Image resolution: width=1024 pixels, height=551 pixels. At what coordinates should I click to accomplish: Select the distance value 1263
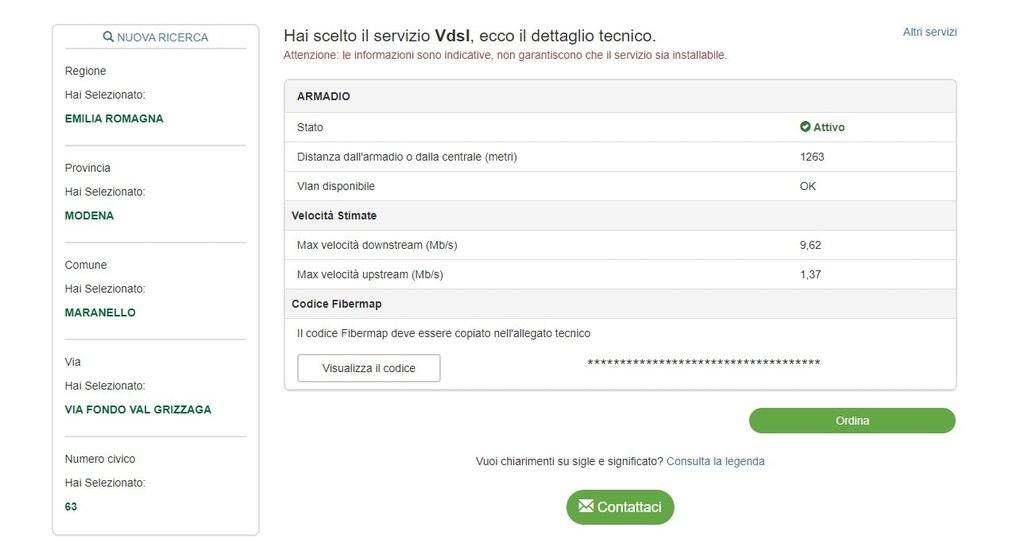point(812,157)
